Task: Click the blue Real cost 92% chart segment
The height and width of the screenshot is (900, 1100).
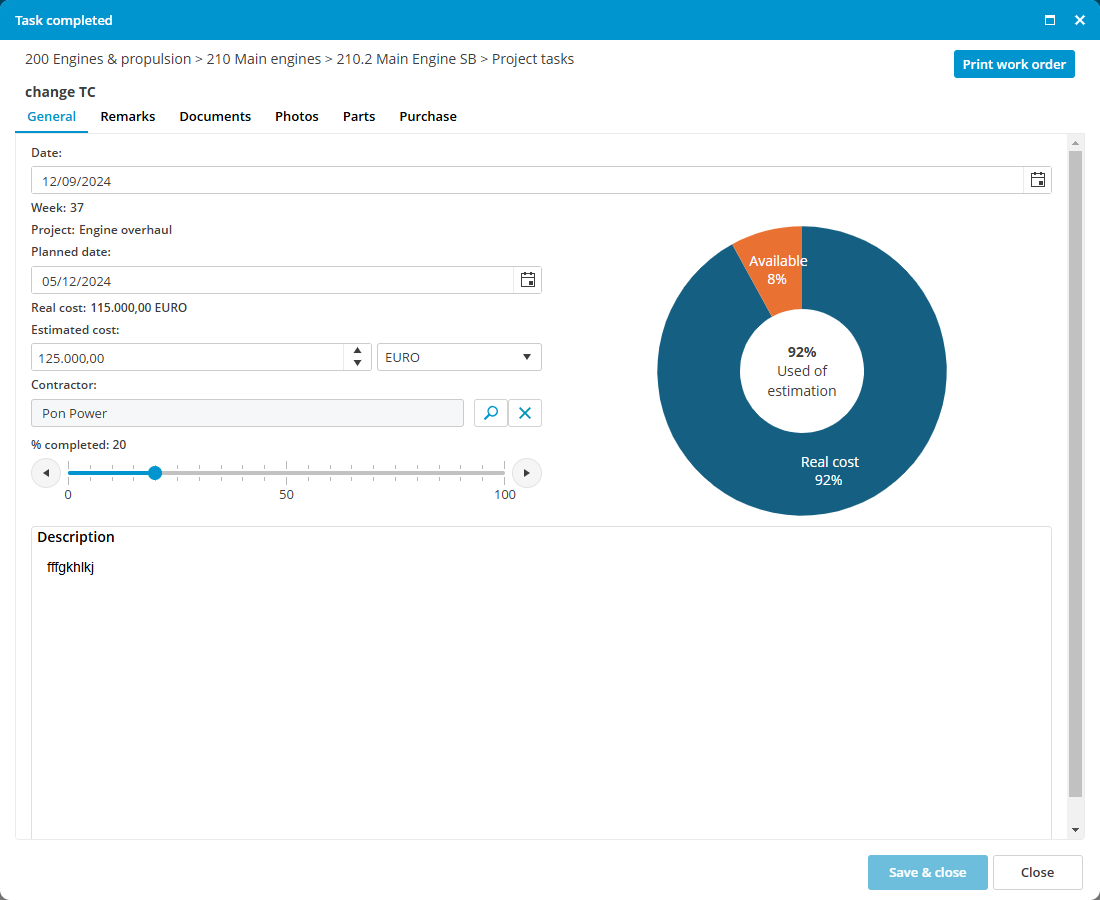Action: point(828,471)
